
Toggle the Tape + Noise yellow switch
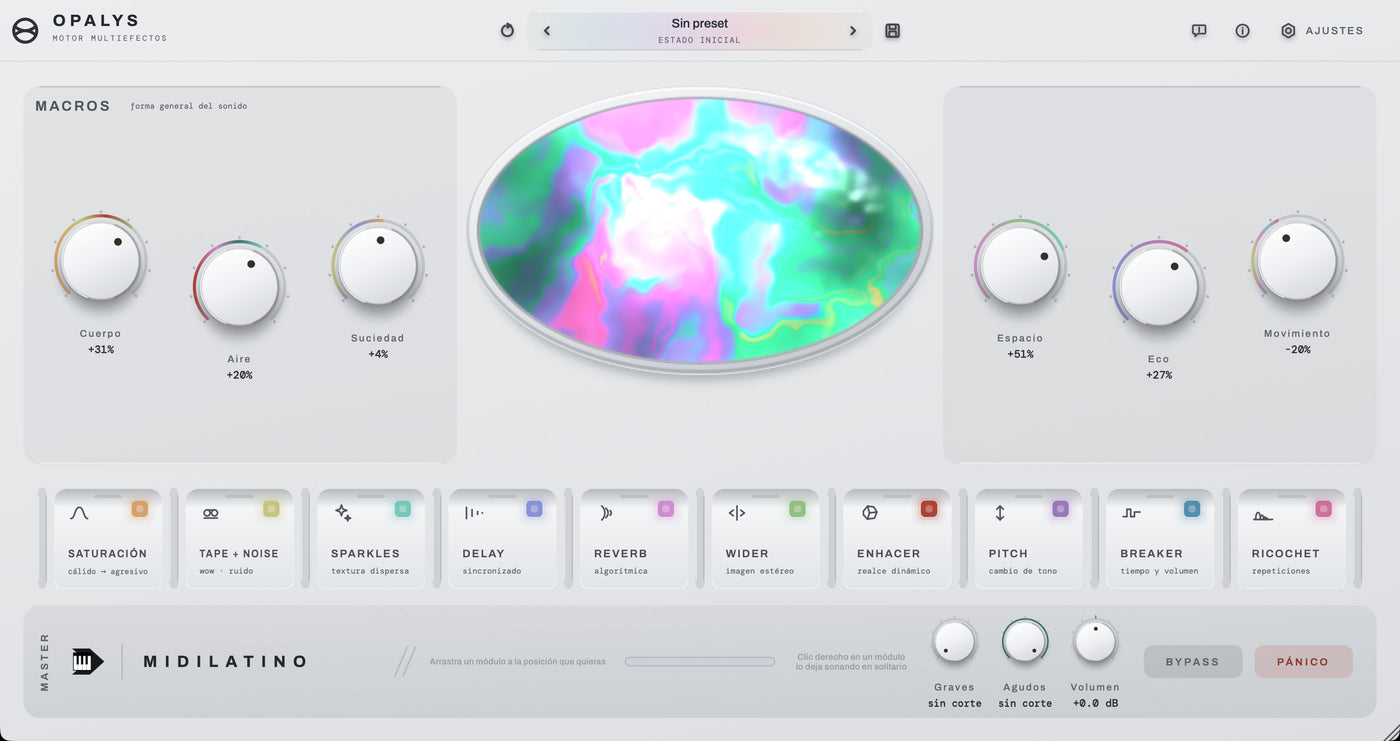(x=271, y=509)
